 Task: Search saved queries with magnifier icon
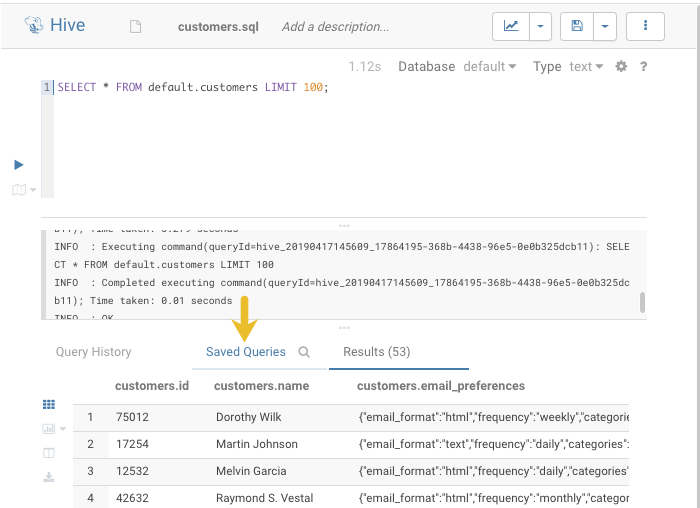(x=304, y=352)
